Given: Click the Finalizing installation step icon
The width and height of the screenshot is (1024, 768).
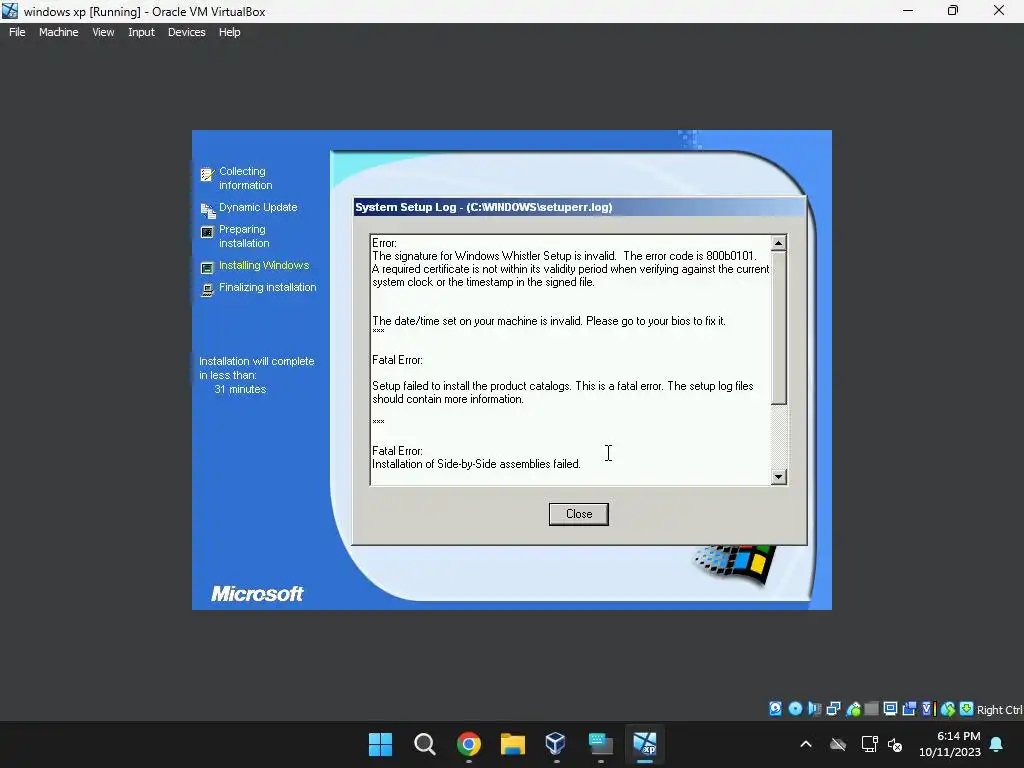Looking at the screenshot, I should point(207,290).
